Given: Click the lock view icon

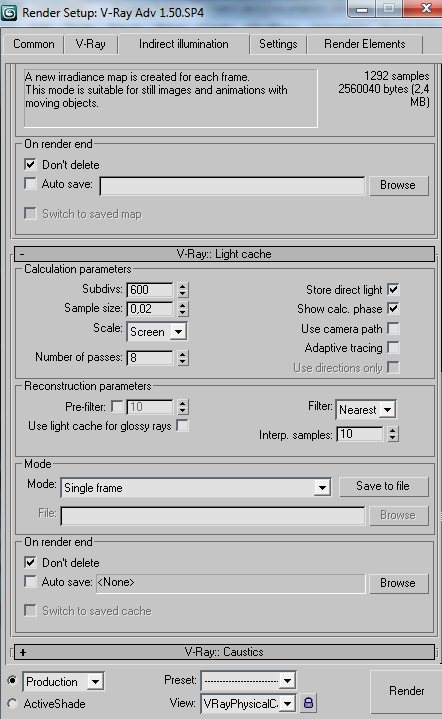Looking at the screenshot, I should pyautogui.click(x=308, y=702).
